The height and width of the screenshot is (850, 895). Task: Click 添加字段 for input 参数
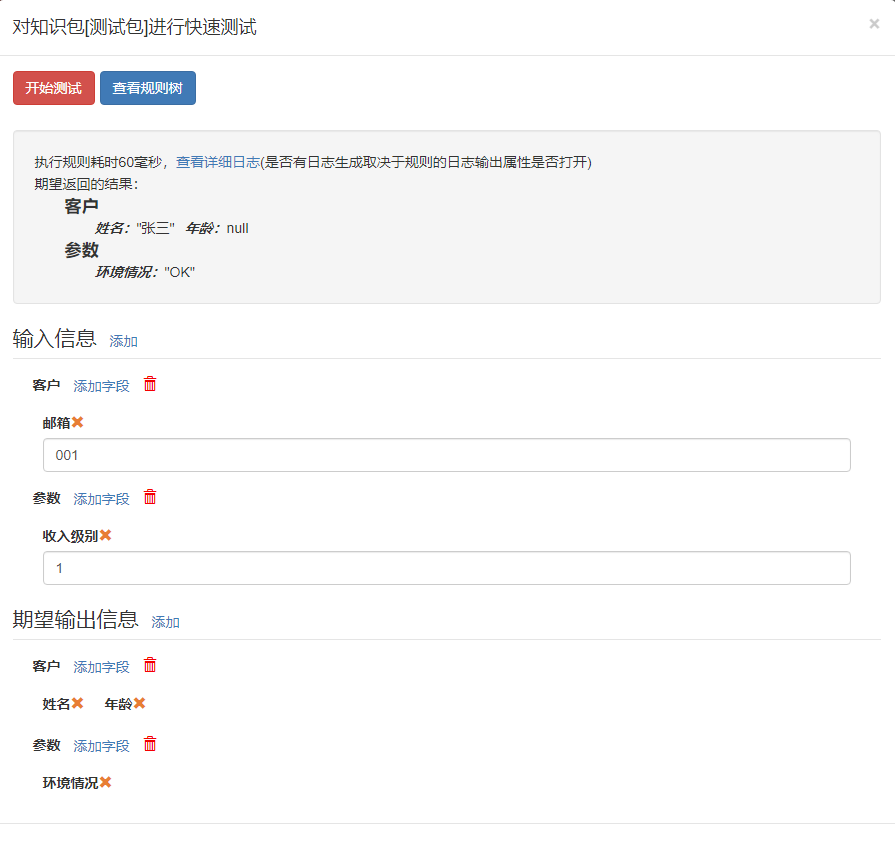[x=102, y=499]
